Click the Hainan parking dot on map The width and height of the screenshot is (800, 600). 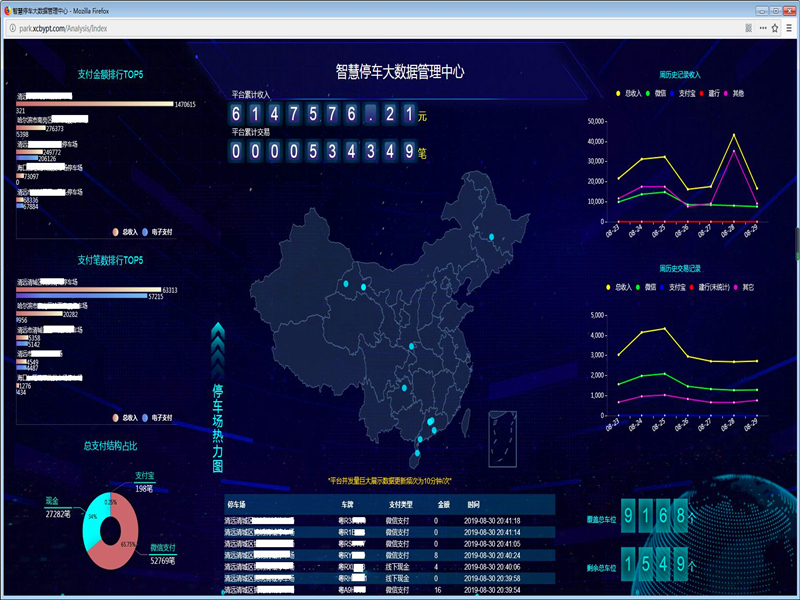click(x=417, y=453)
